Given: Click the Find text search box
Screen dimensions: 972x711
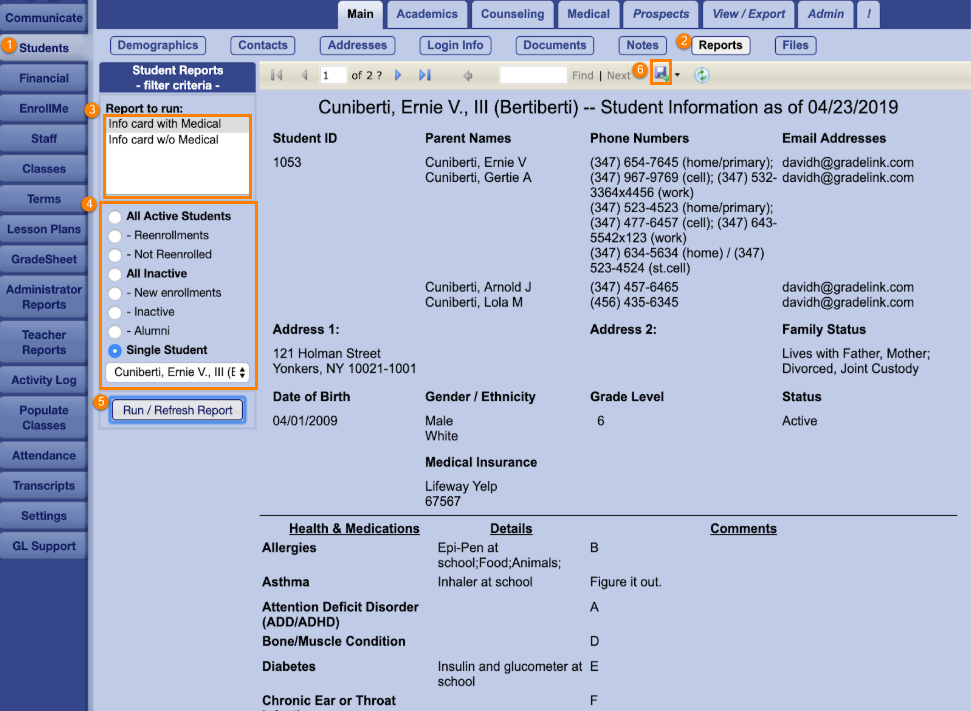Looking at the screenshot, I should click(x=533, y=75).
